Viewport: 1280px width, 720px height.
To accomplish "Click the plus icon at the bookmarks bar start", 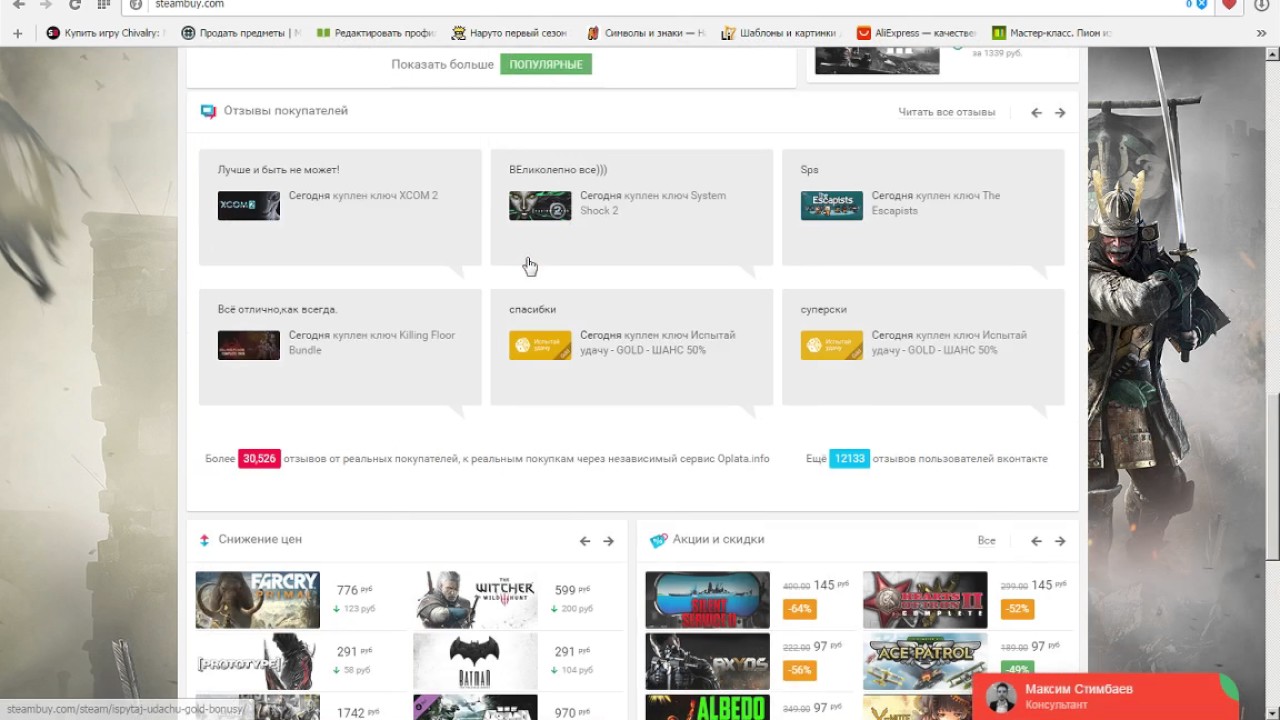I will click(x=17, y=33).
